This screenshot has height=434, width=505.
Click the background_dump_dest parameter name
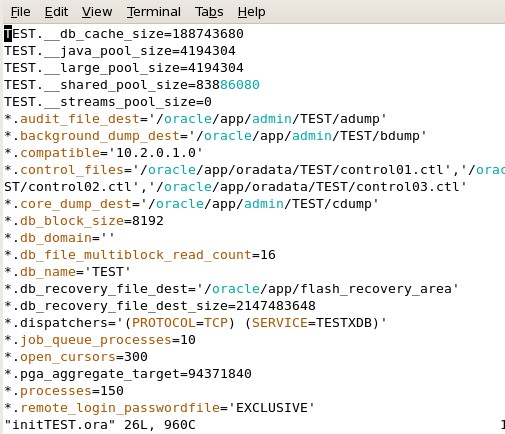click(x=100, y=136)
